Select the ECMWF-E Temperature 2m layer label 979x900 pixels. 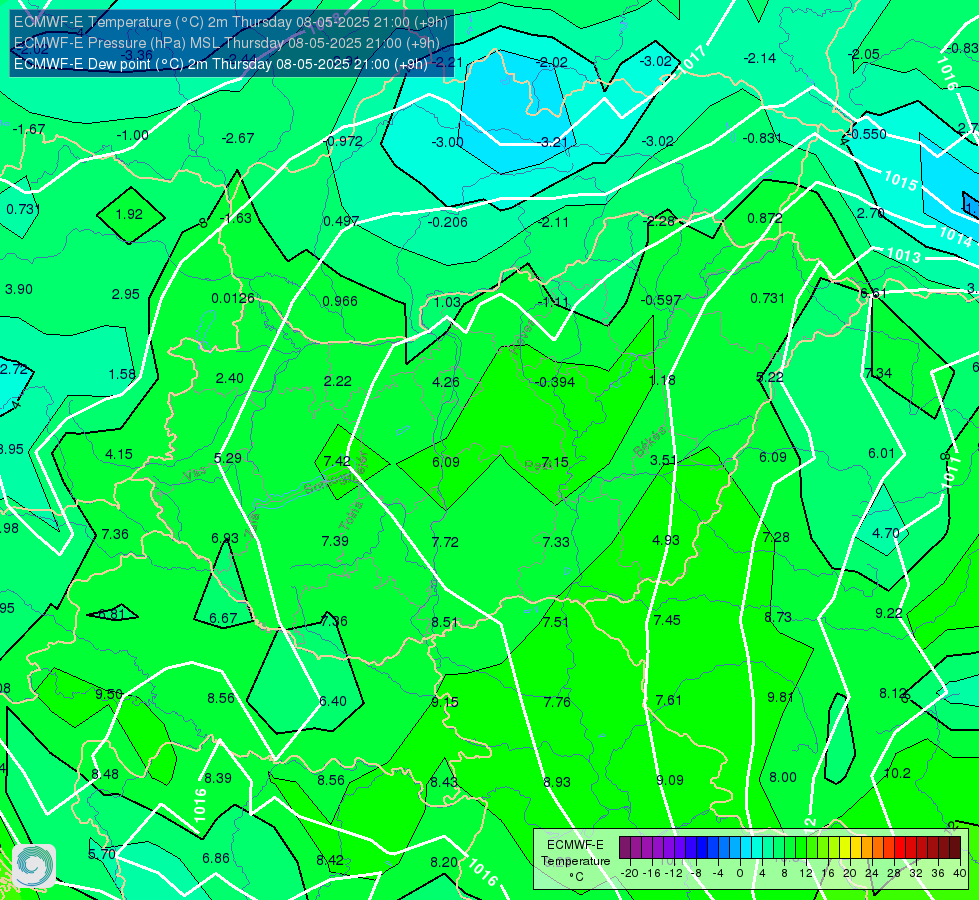point(230,22)
